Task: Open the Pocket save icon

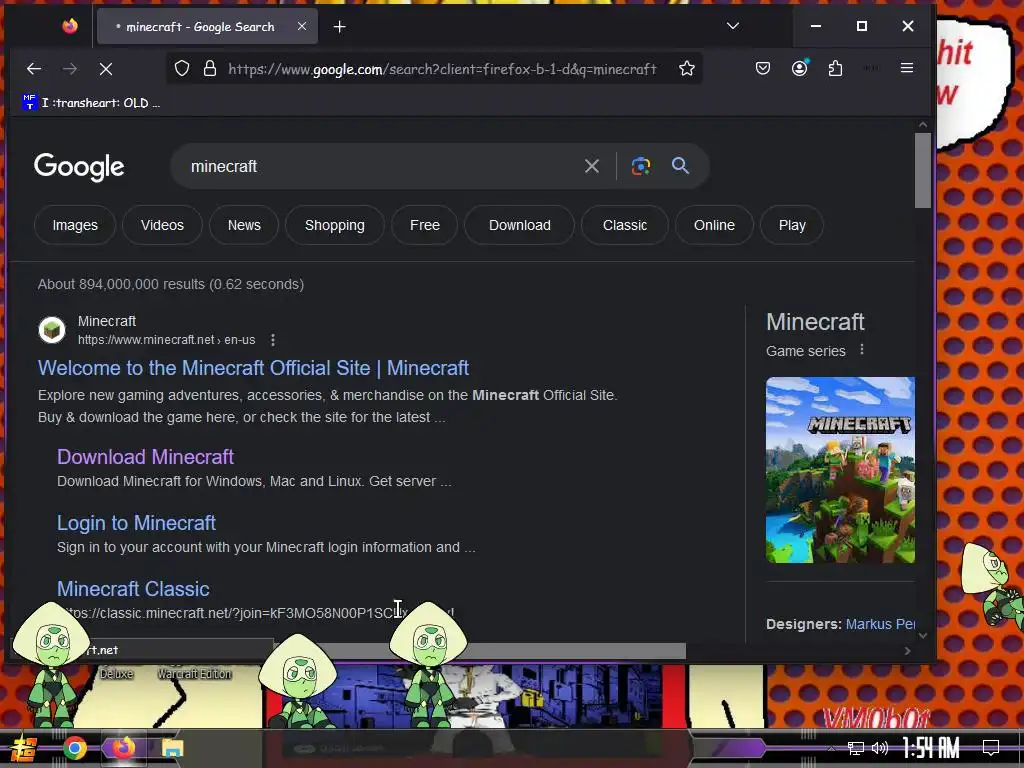Action: coord(763,68)
